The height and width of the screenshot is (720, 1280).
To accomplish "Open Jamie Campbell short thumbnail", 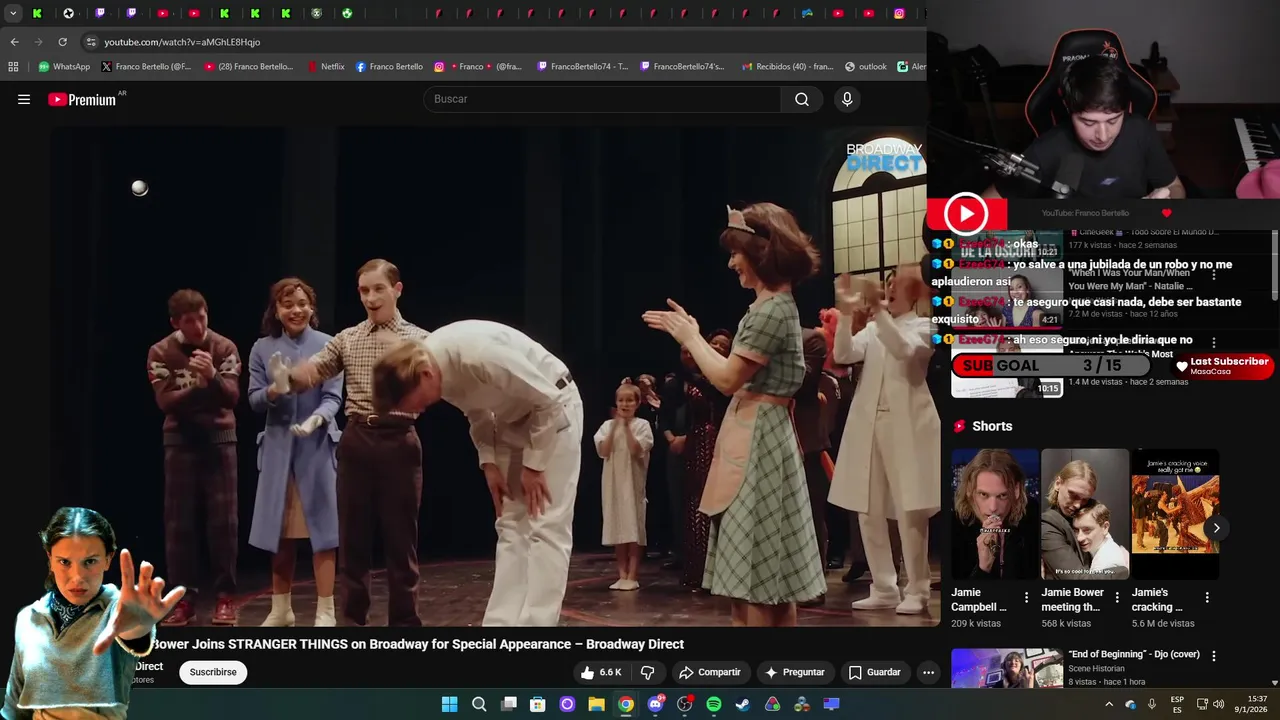I will pos(995,514).
